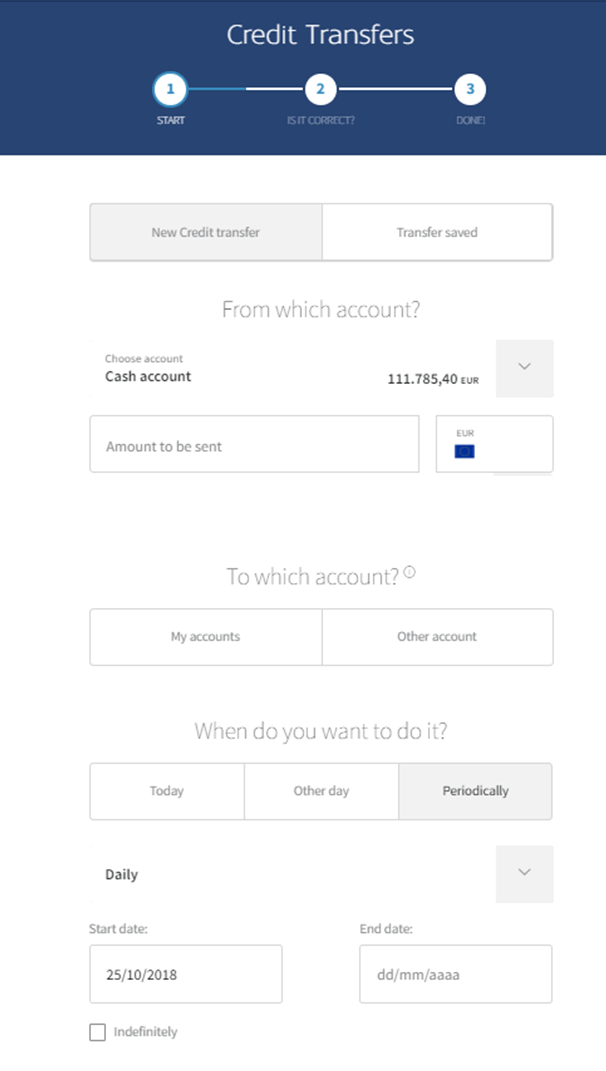Choose Other account as destination
The image size is (606, 1071).
click(437, 637)
